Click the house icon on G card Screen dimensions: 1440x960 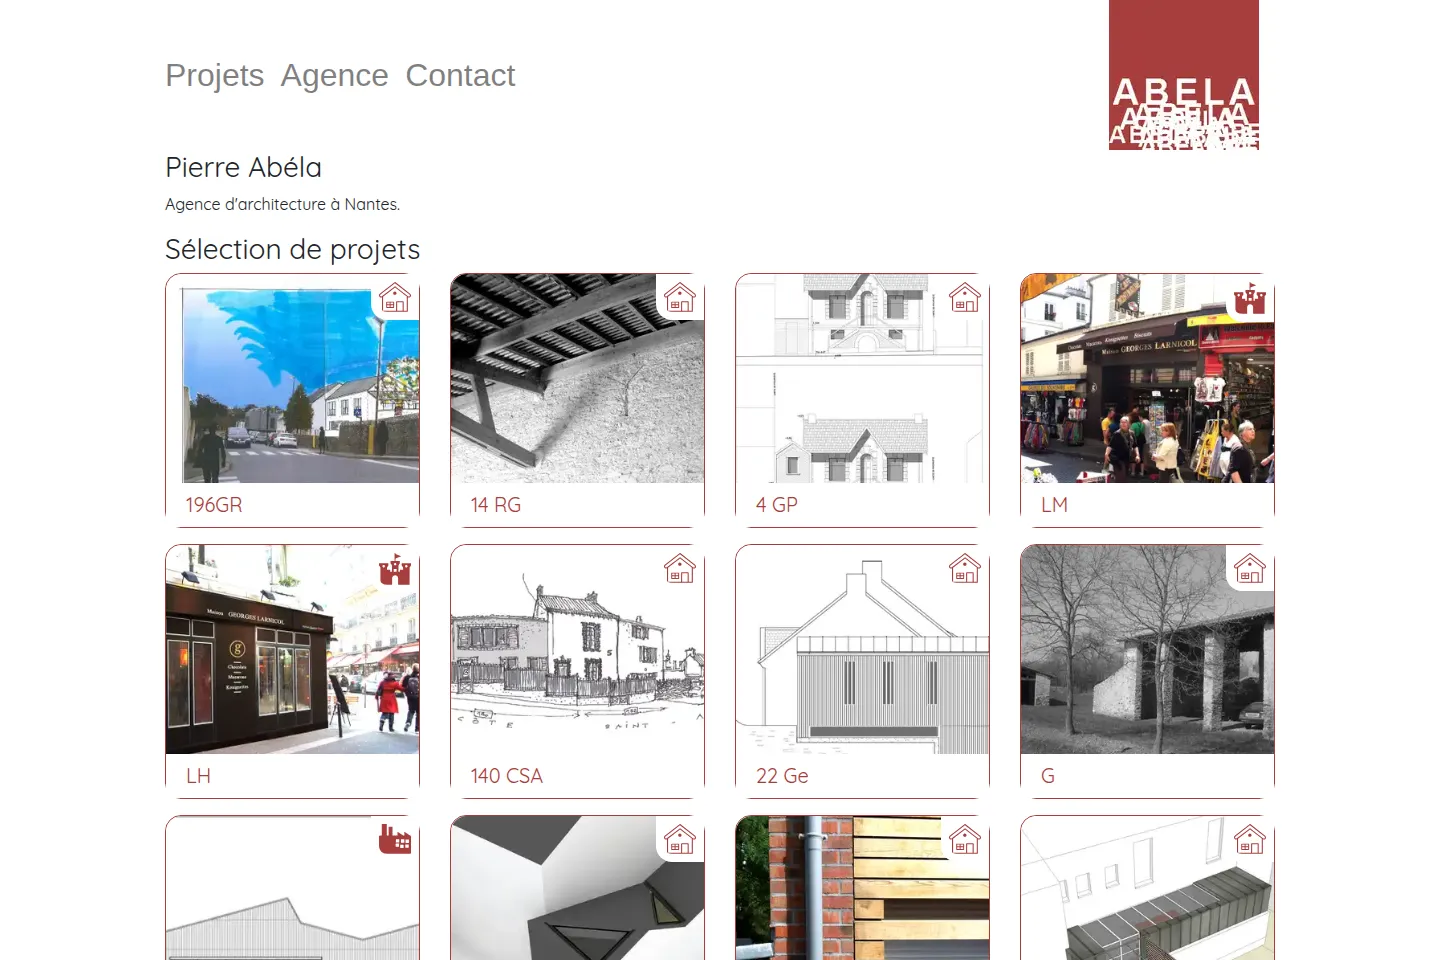[x=1250, y=569]
